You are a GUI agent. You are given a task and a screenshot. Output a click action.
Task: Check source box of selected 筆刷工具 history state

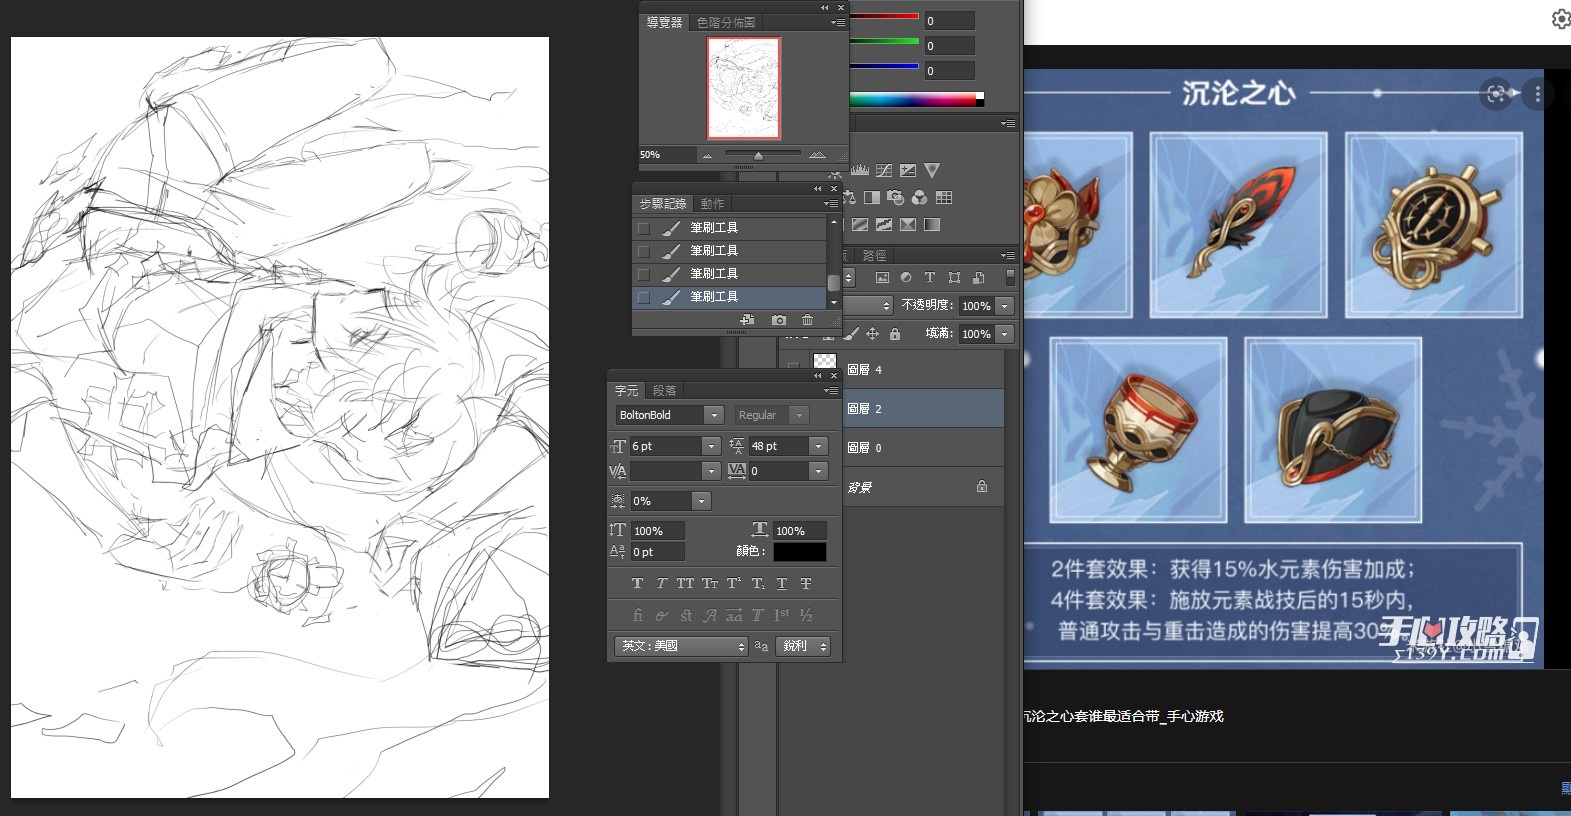coord(644,297)
